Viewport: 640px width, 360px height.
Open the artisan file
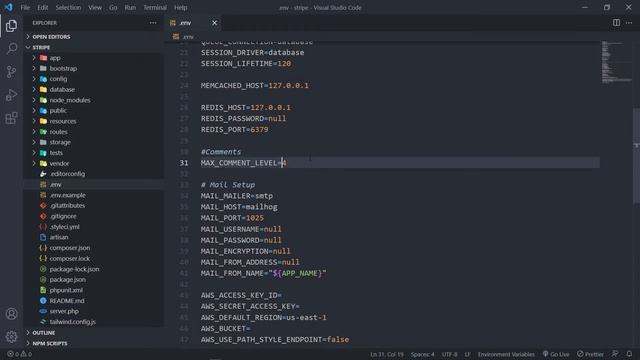pyautogui.click(x=94, y=237)
